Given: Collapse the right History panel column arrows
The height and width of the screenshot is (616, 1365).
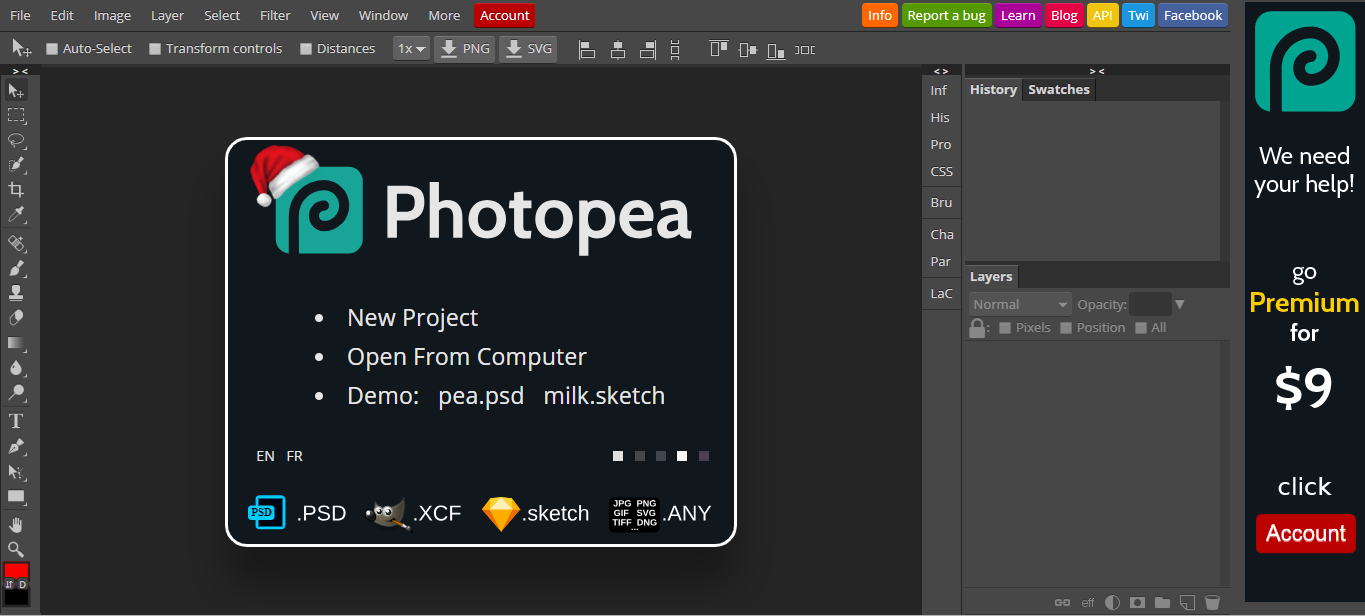Looking at the screenshot, I should coord(1097,71).
